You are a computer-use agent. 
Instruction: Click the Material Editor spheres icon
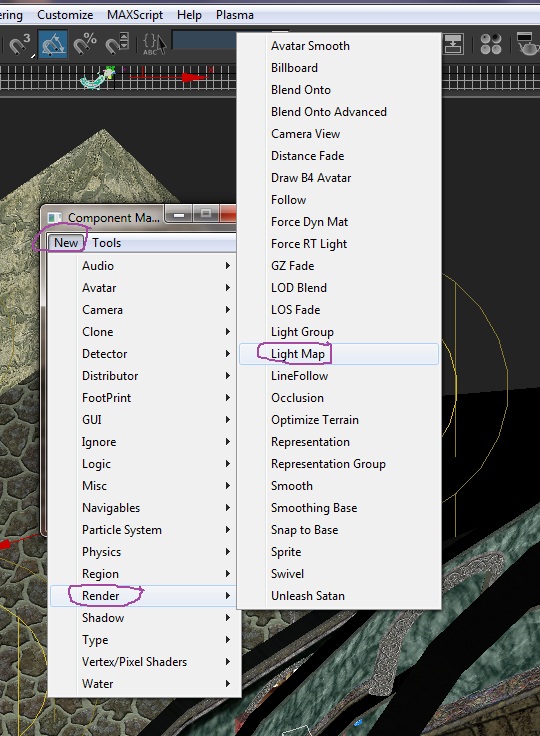coord(491,44)
